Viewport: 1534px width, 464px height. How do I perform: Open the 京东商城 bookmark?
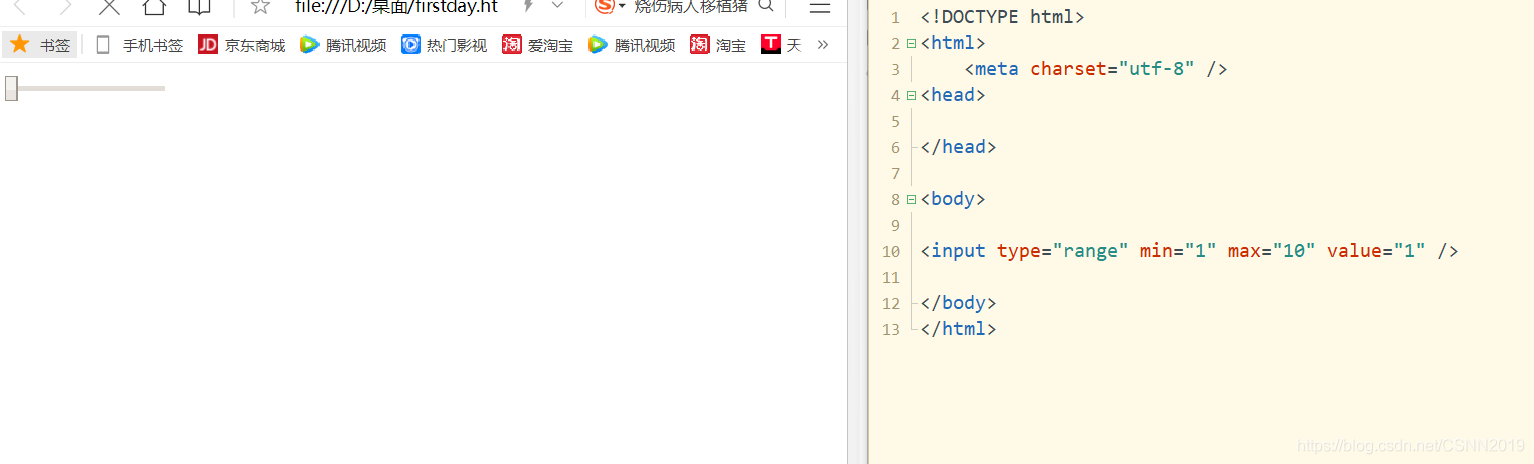click(x=242, y=45)
